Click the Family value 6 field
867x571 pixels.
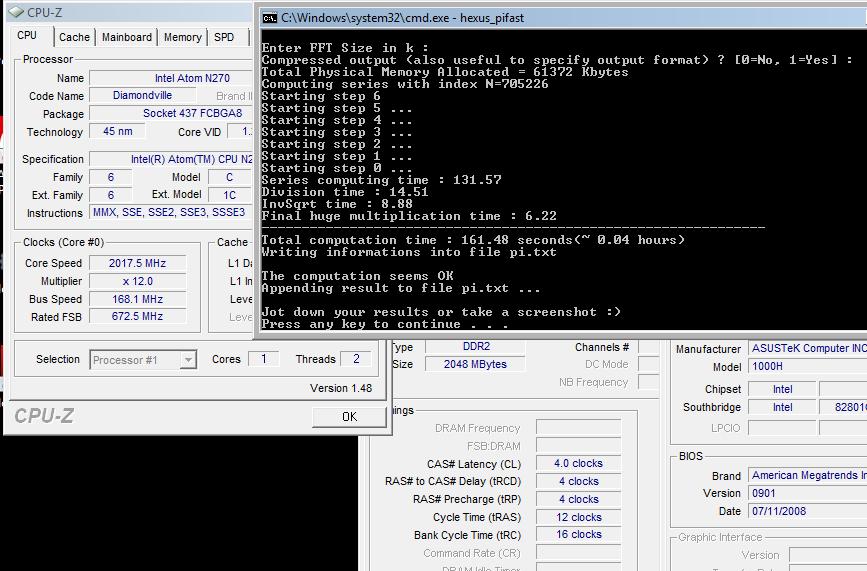(x=111, y=177)
